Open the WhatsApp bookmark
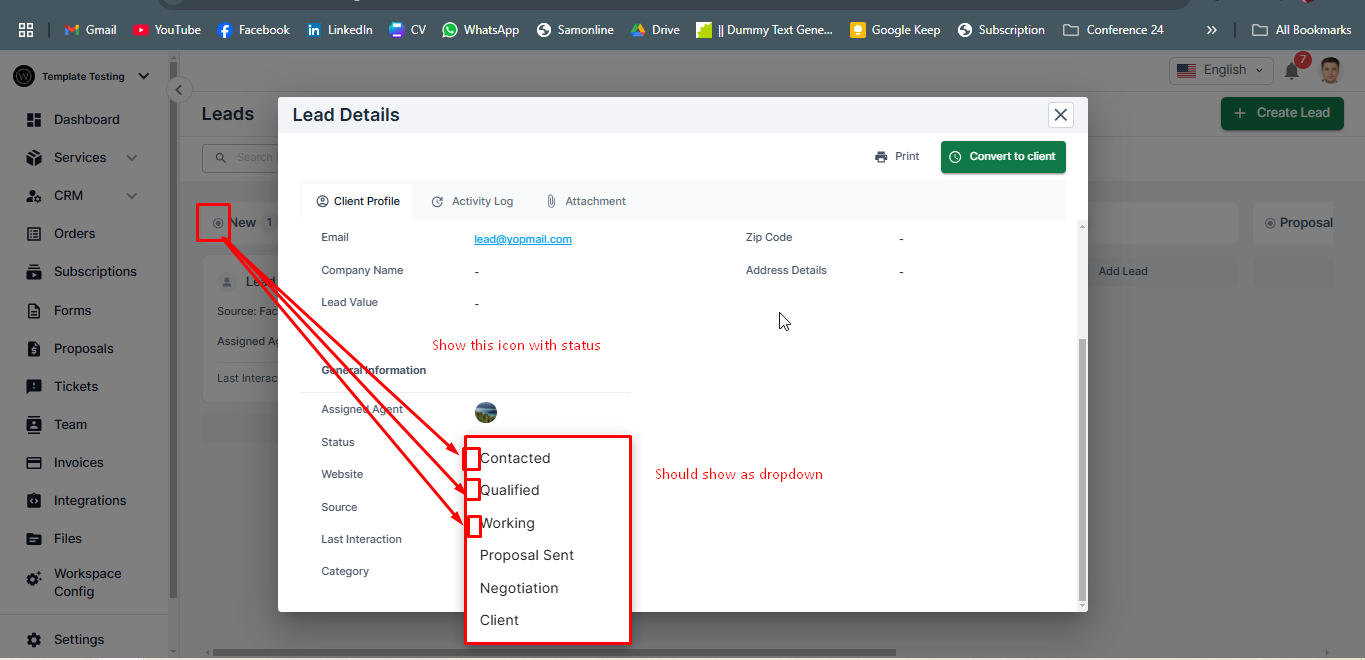Viewport: 1365px width, 660px height. coord(481,30)
